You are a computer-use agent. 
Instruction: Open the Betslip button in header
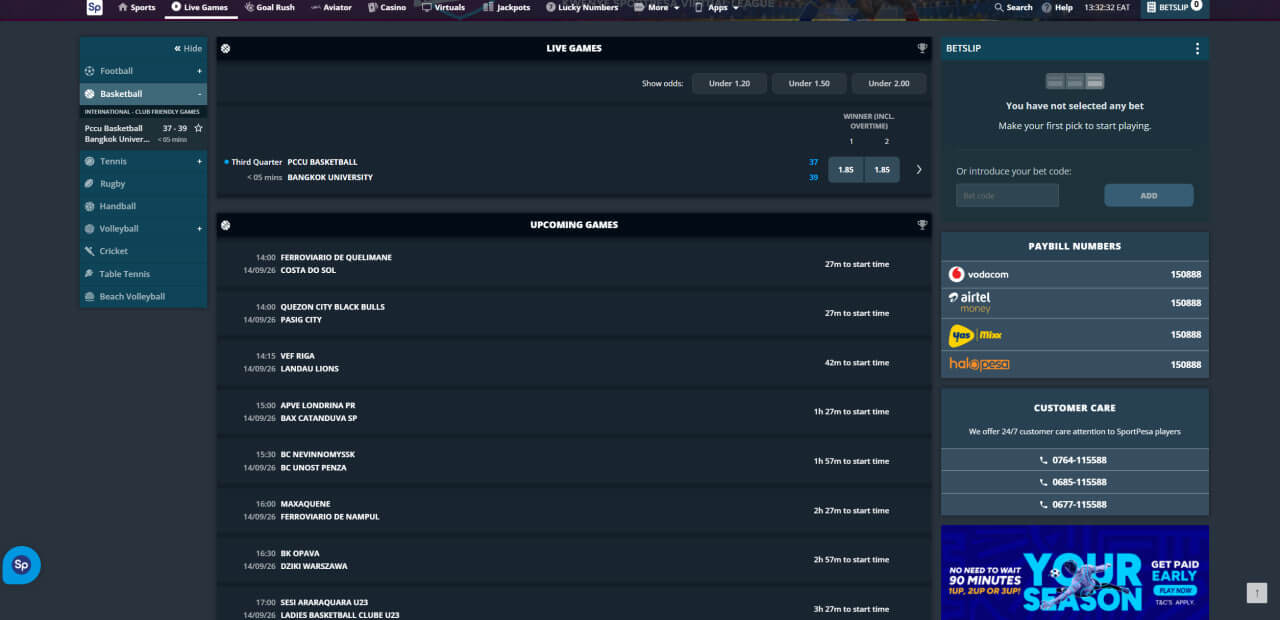[x=1174, y=7]
